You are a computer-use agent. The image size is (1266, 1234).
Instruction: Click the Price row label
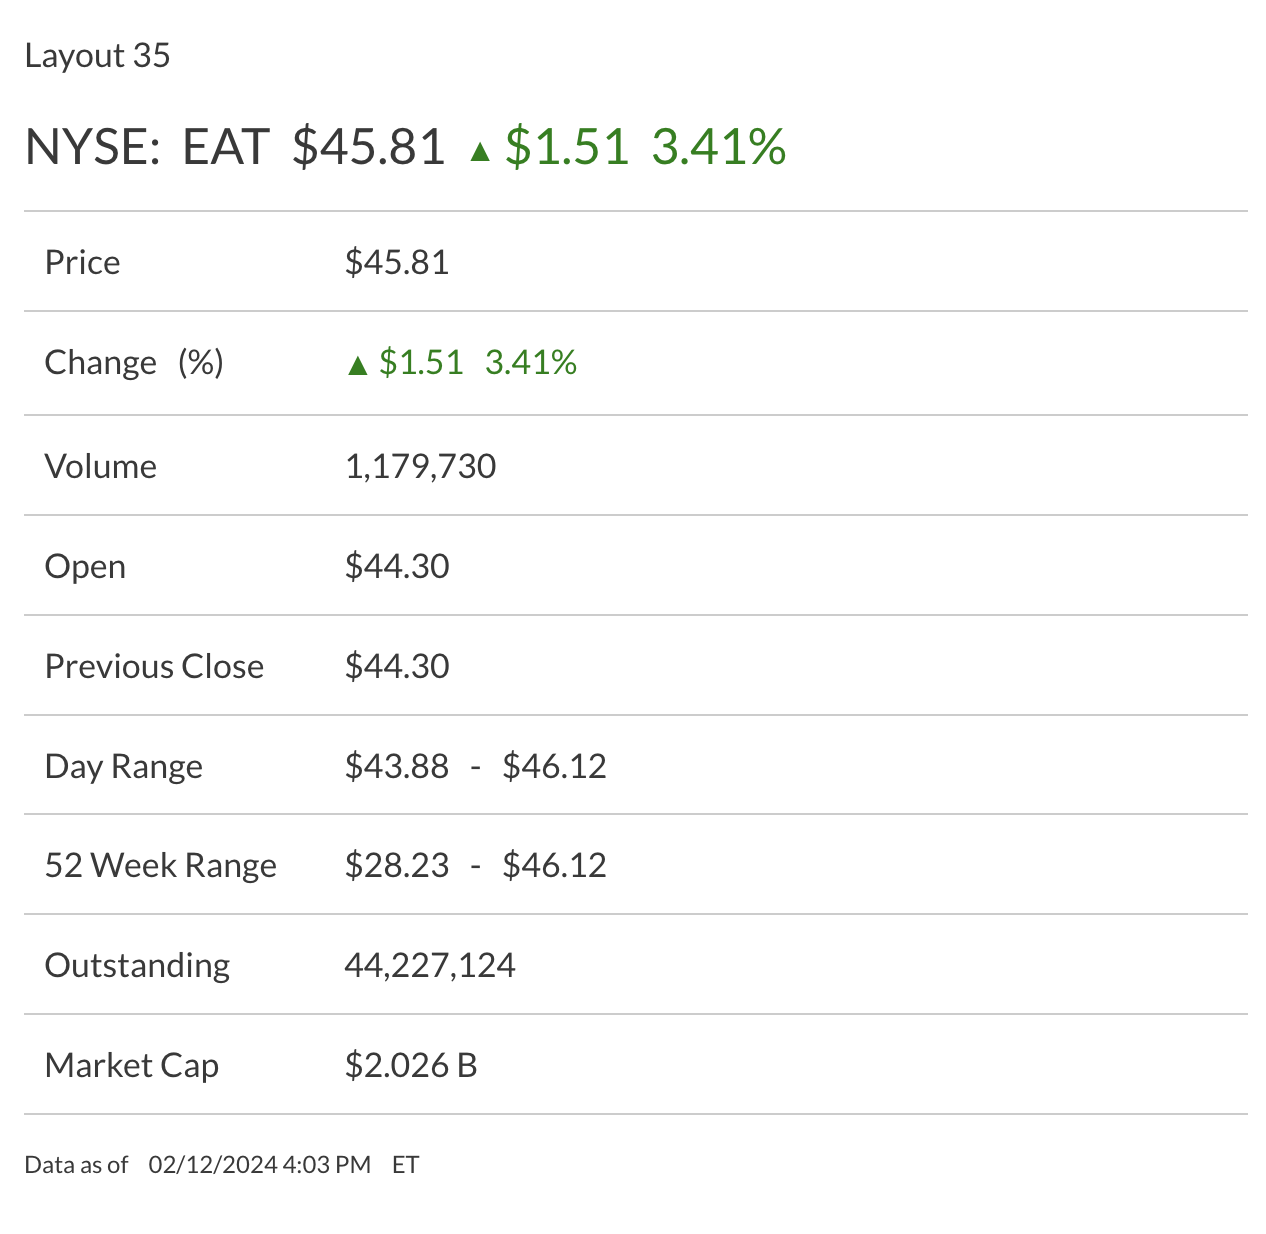[82, 262]
